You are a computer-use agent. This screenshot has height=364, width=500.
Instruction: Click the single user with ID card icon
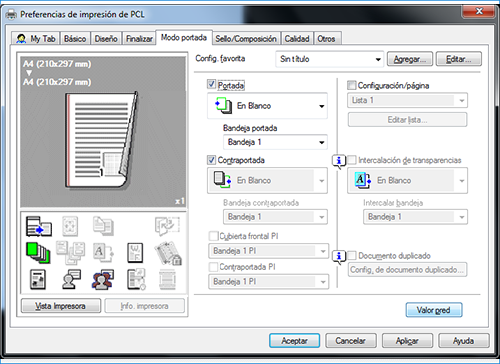71,279
